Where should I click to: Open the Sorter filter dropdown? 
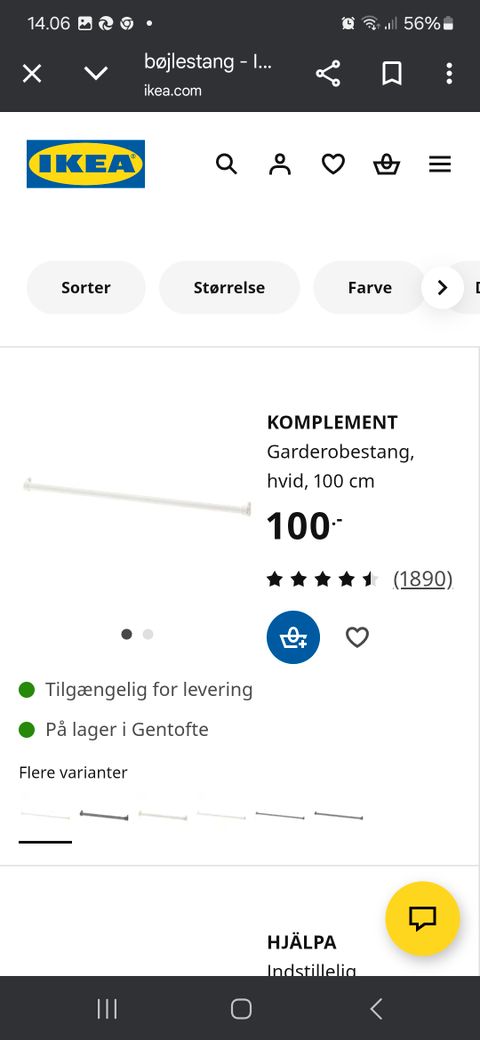coord(86,287)
